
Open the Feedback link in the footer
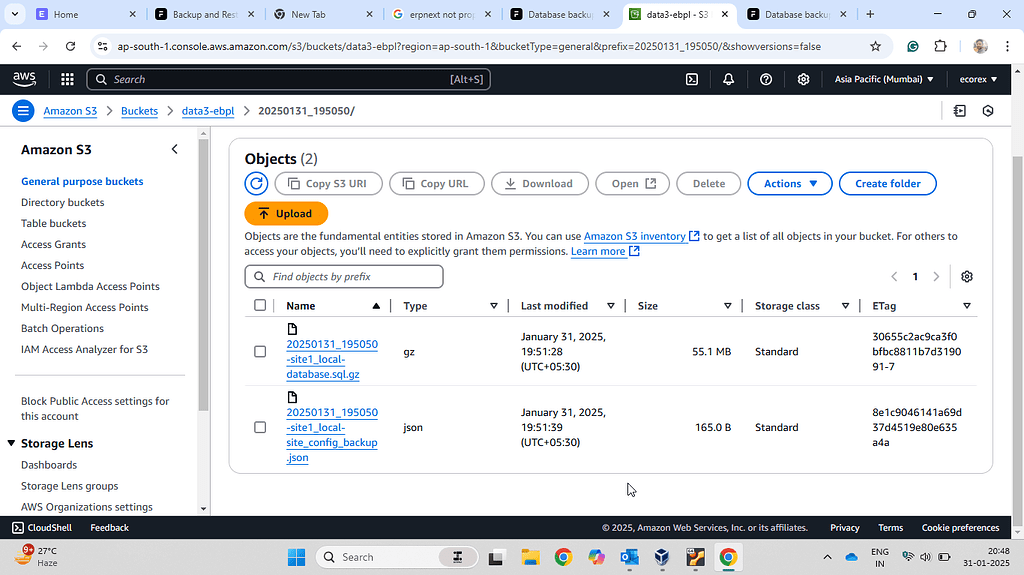110,527
